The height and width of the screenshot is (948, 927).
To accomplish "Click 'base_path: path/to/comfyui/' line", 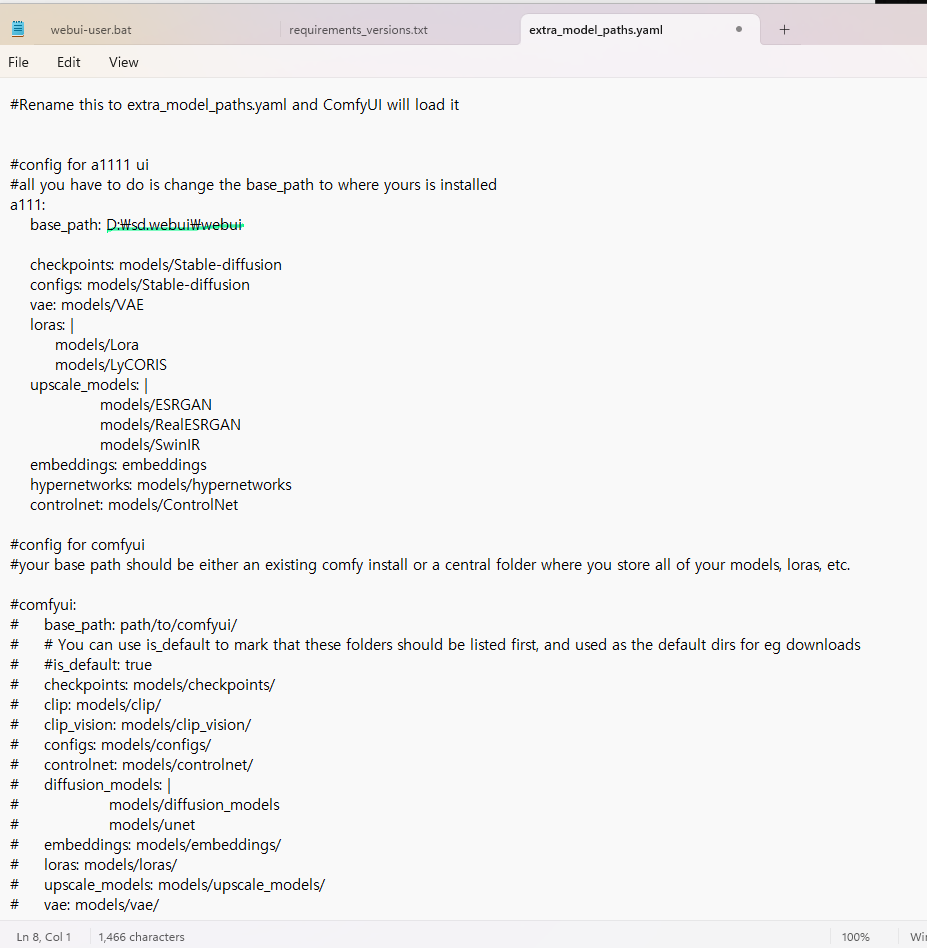I will click(x=140, y=625).
